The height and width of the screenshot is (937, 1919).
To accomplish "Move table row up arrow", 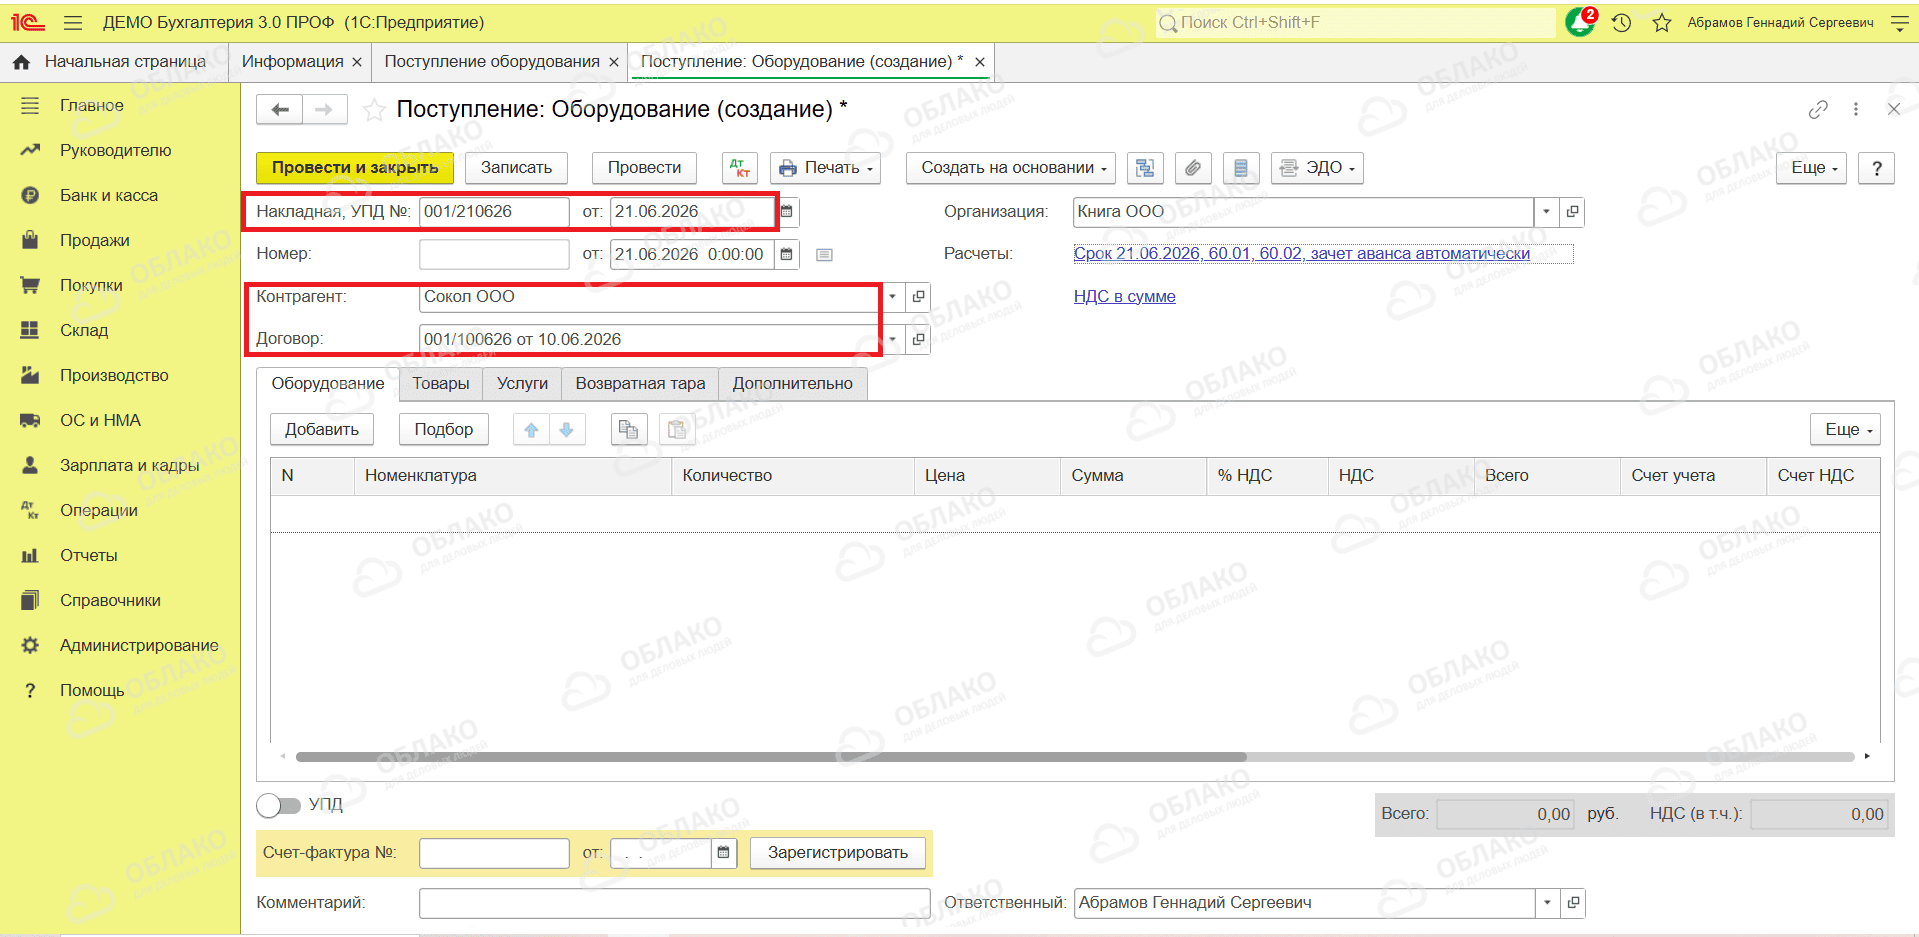I will click(x=531, y=430).
